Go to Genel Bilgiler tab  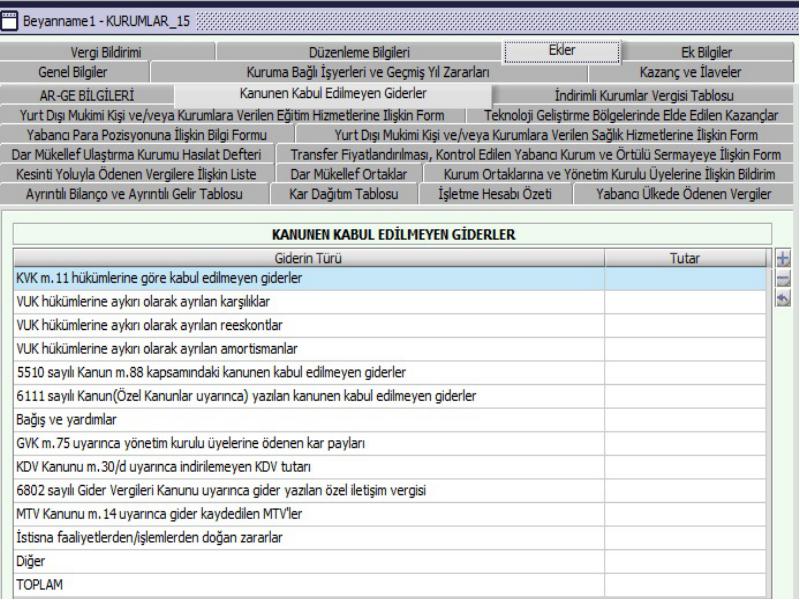coord(73,72)
